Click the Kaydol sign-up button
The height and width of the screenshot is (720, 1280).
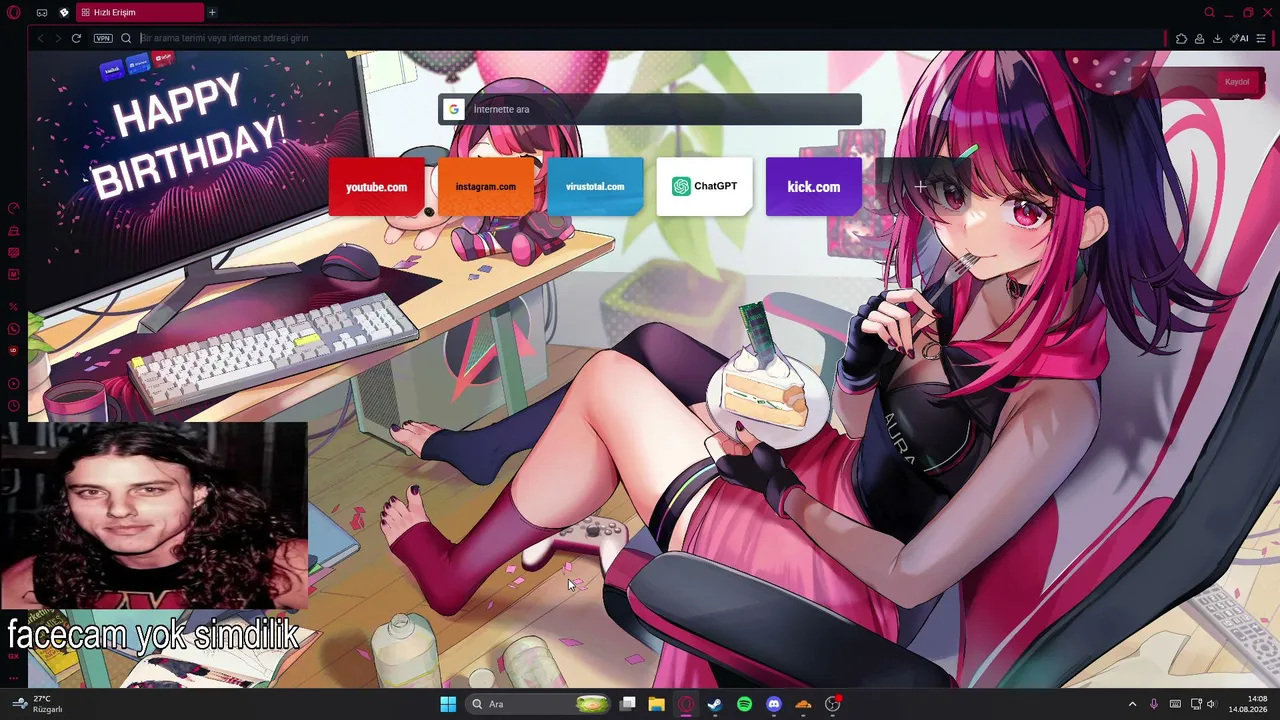click(x=1237, y=82)
